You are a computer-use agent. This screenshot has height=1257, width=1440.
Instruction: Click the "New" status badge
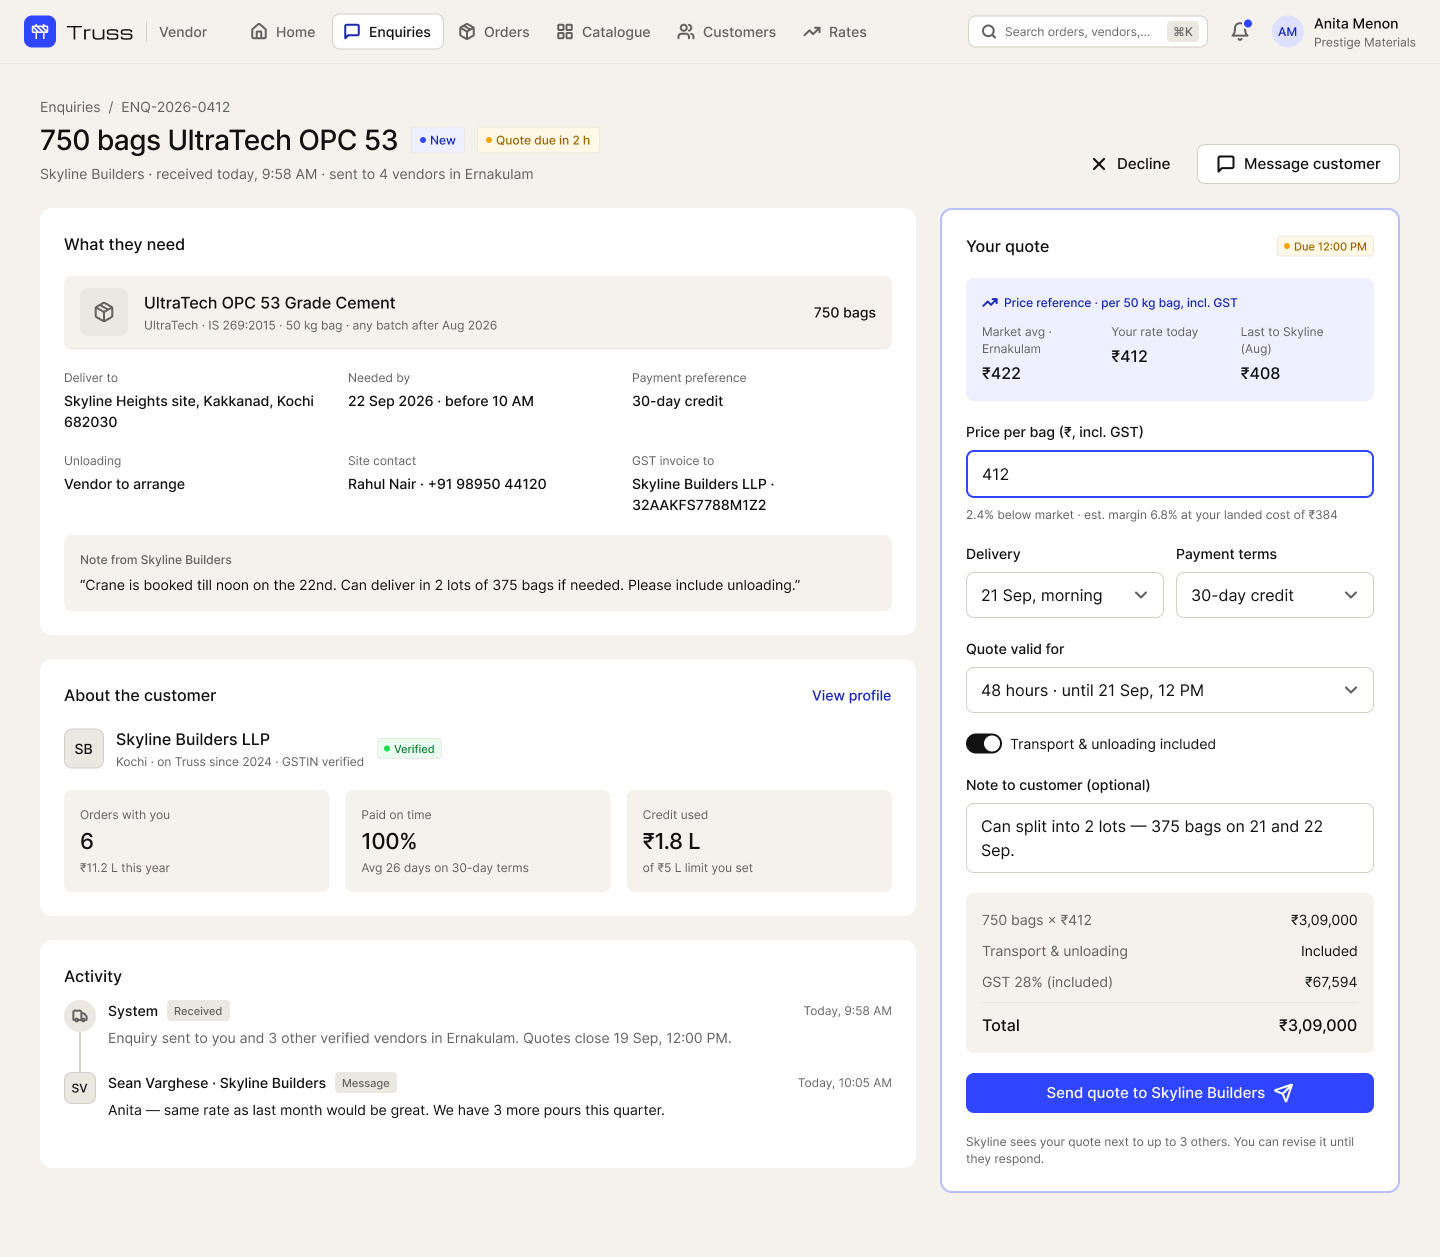(438, 140)
